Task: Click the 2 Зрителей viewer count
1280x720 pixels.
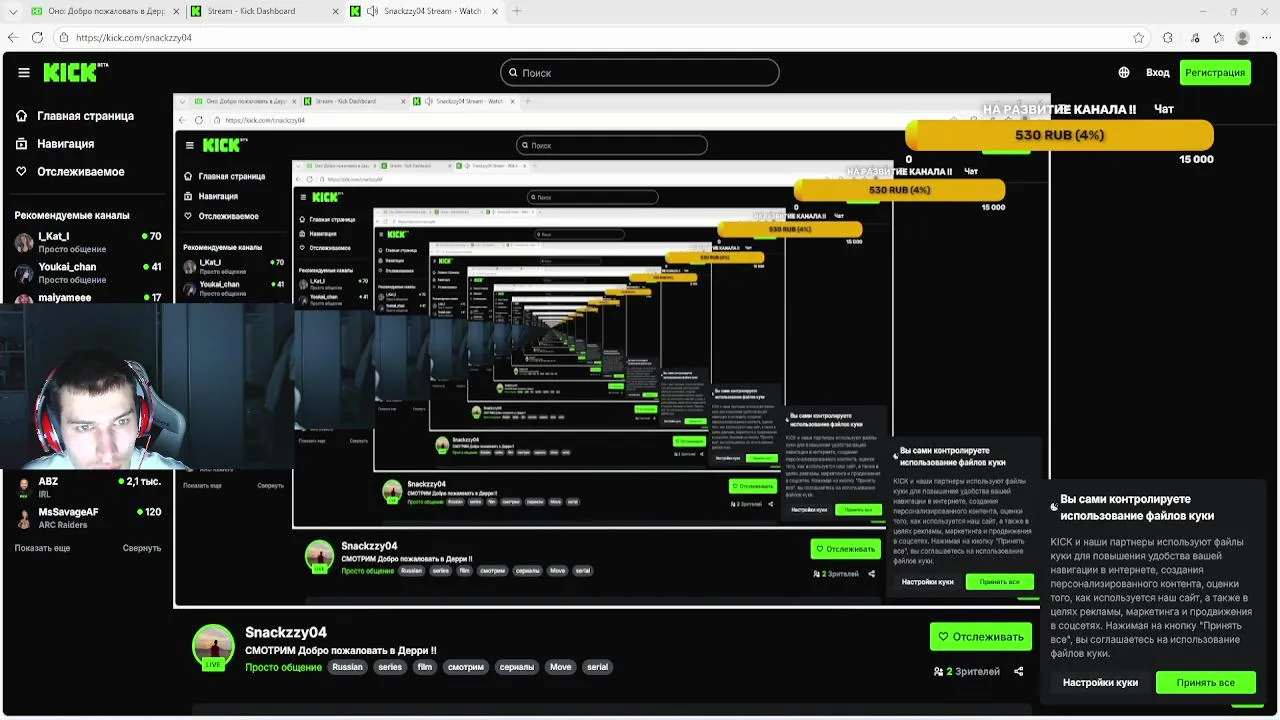Action: [x=967, y=671]
